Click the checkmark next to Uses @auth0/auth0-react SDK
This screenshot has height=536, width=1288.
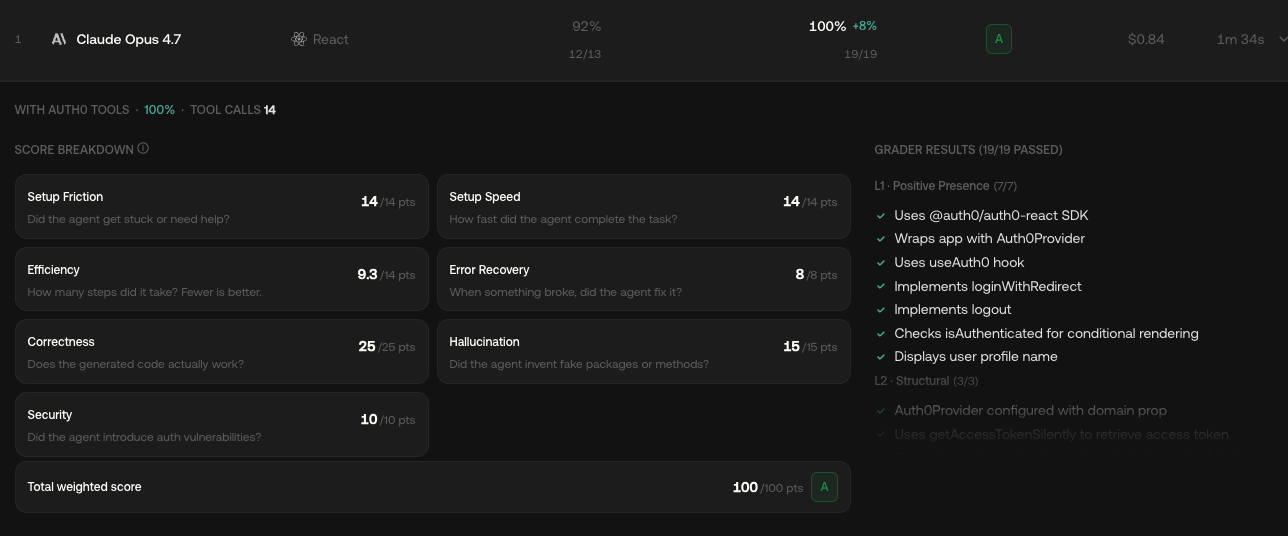[x=881, y=215]
